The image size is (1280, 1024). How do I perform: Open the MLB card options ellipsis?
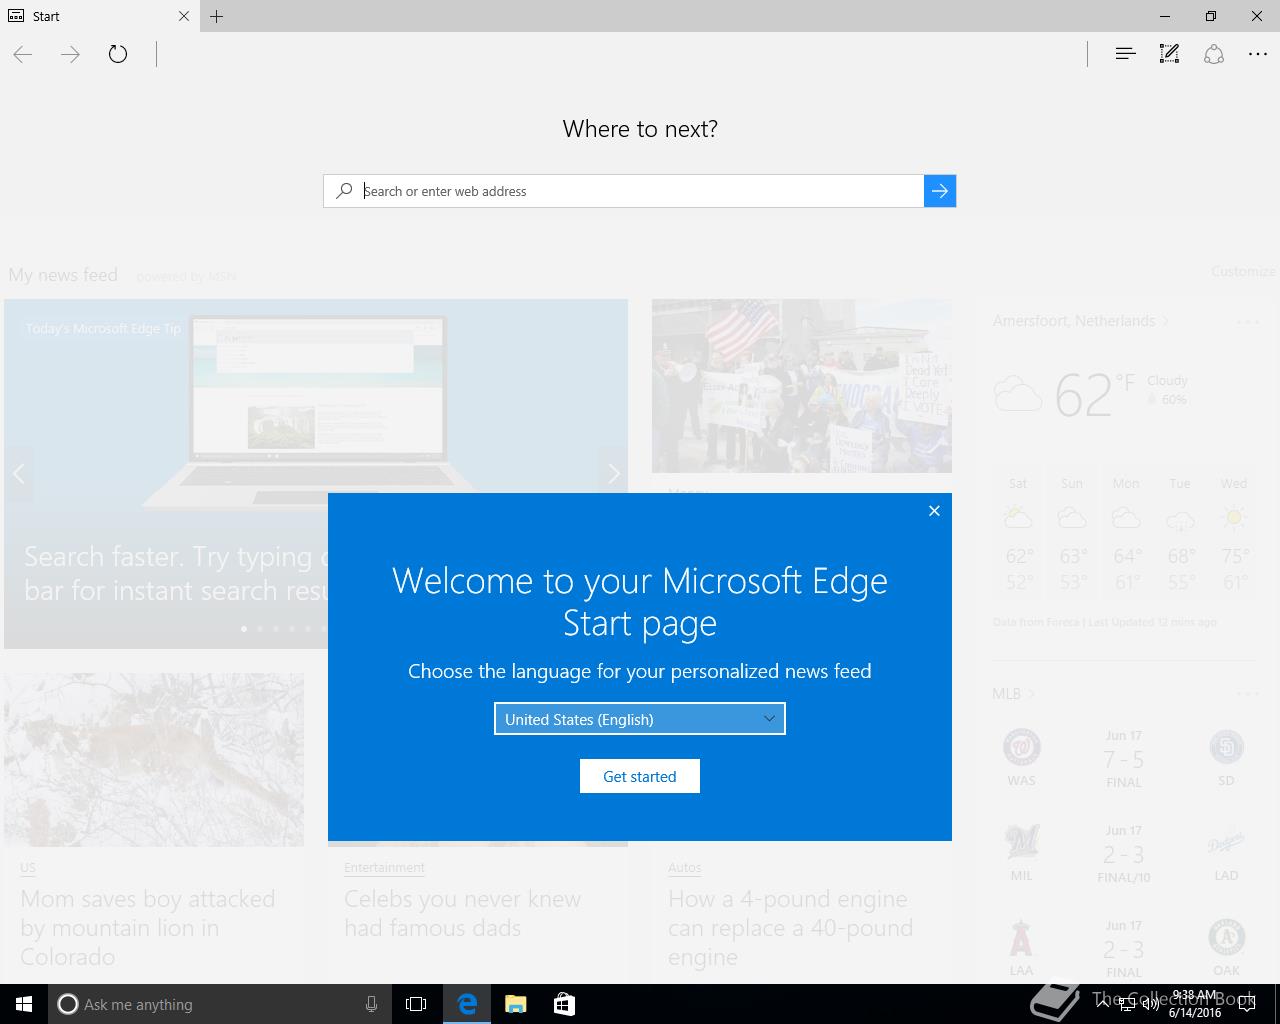[1247, 694]
